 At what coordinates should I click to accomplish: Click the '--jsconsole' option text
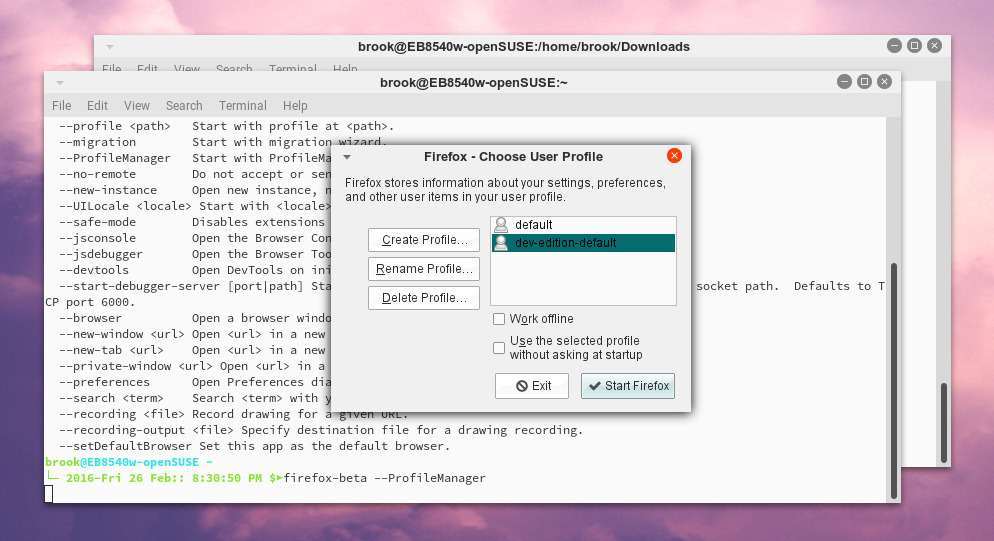[x=97, y=238]
